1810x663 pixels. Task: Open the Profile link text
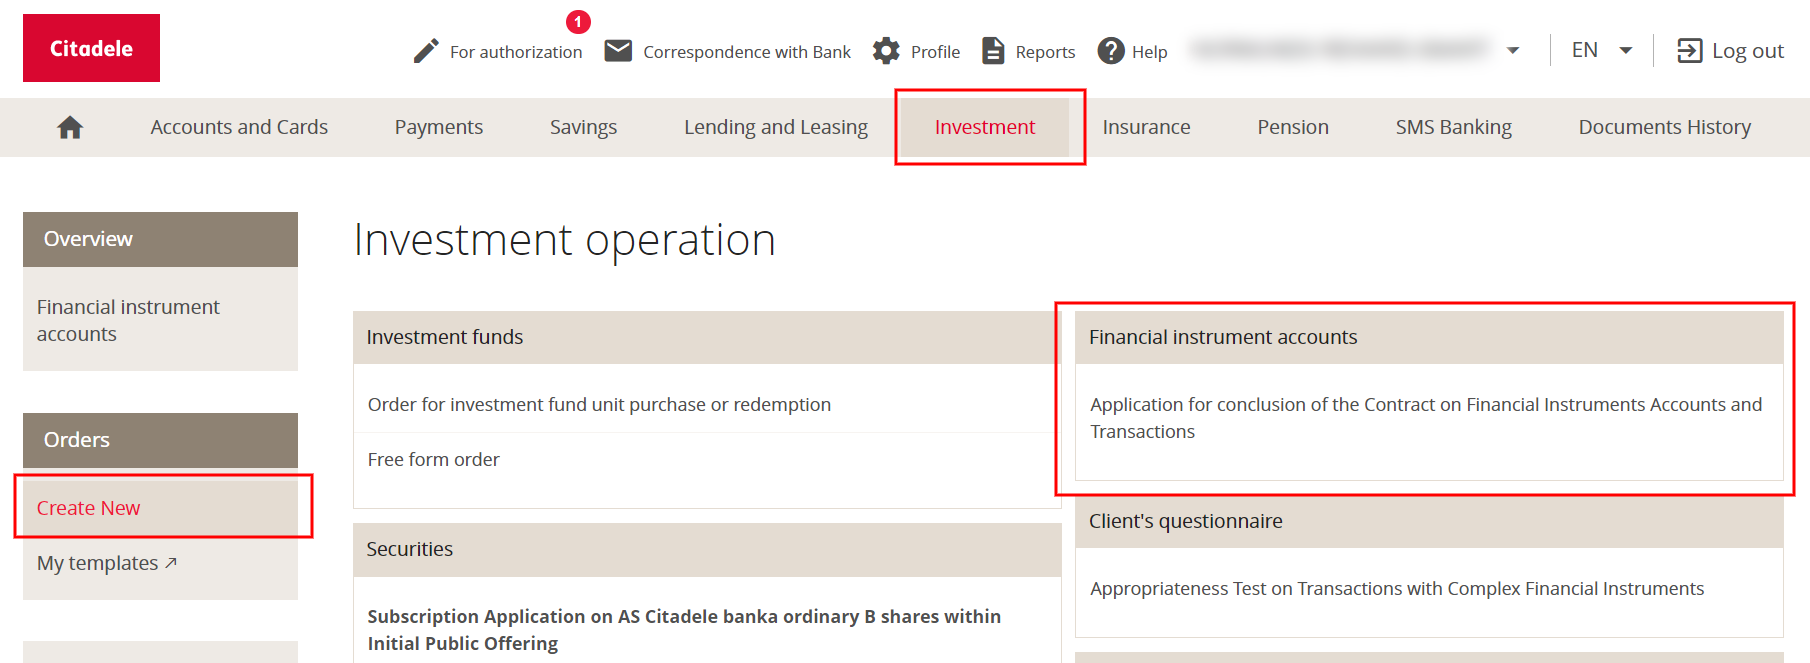tap(935, 52)
